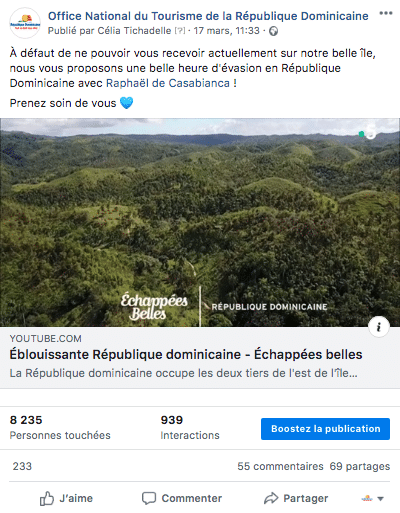Open the Célia Tichadelle publisher link
Viewport: 400px width, 513px height.
tap(134, 31)
